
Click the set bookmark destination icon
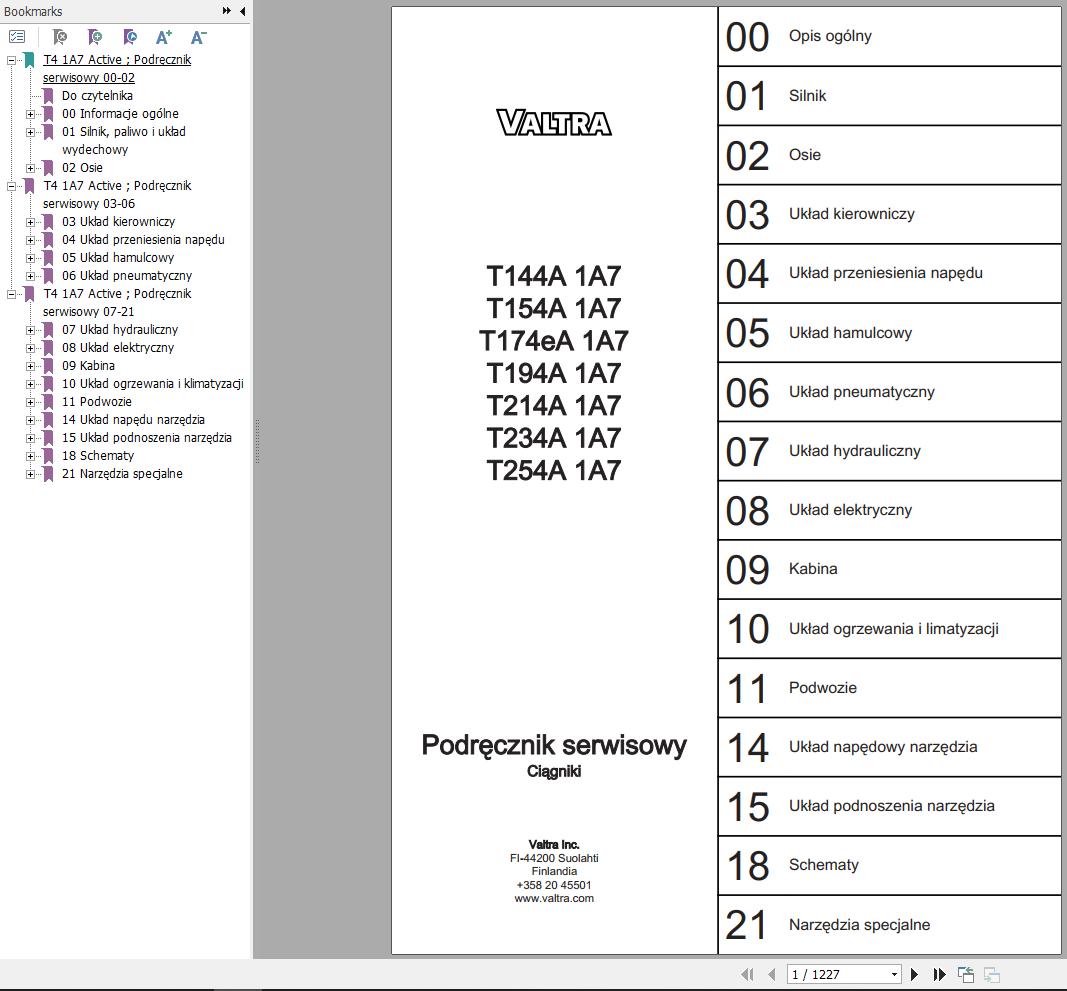point(130,37)
